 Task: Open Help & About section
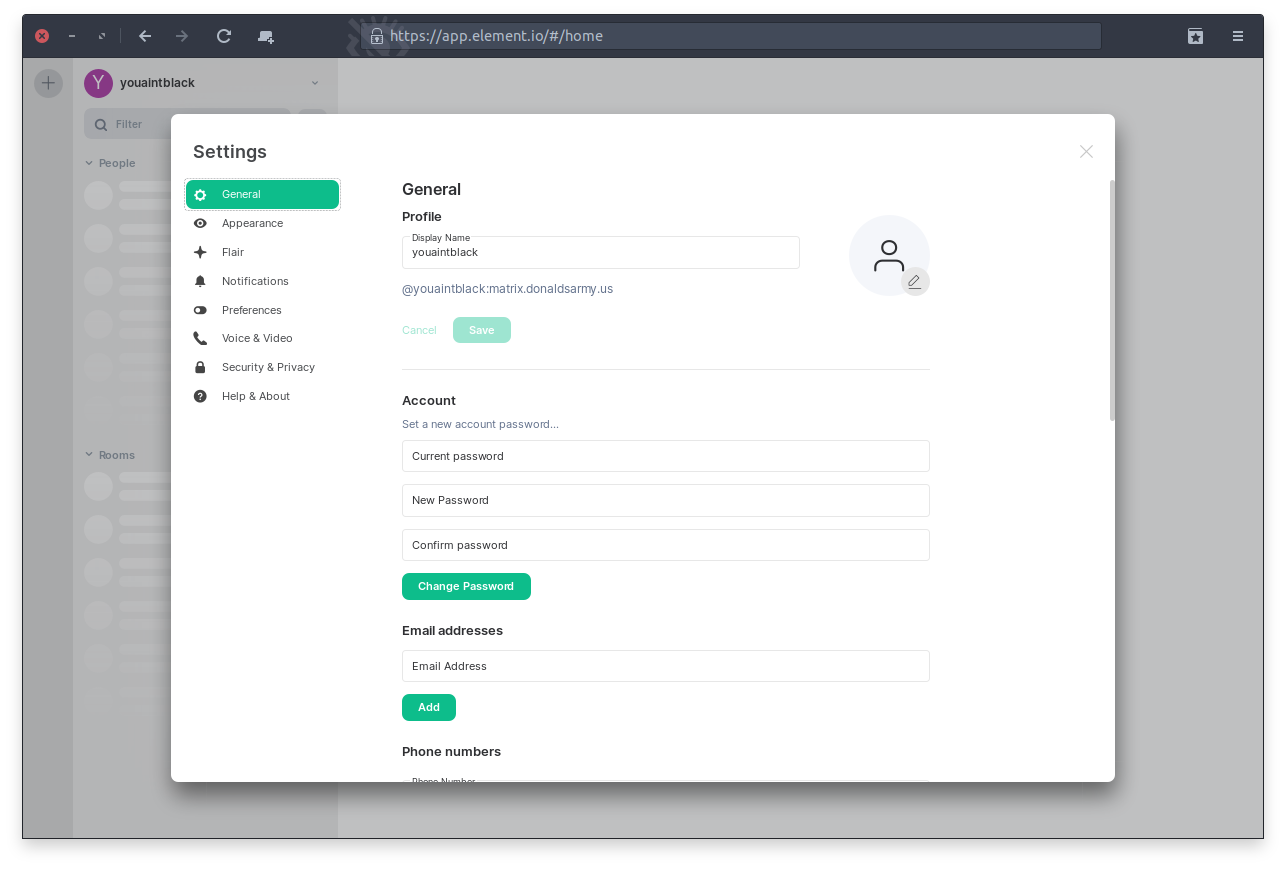coord(255,397)
